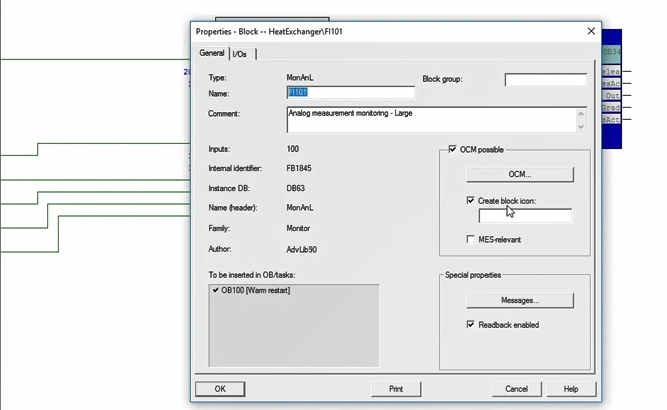Click the block icon name input field
Image resolution: width=667 pixels, height=410 pixels.
tap(525, 216)
